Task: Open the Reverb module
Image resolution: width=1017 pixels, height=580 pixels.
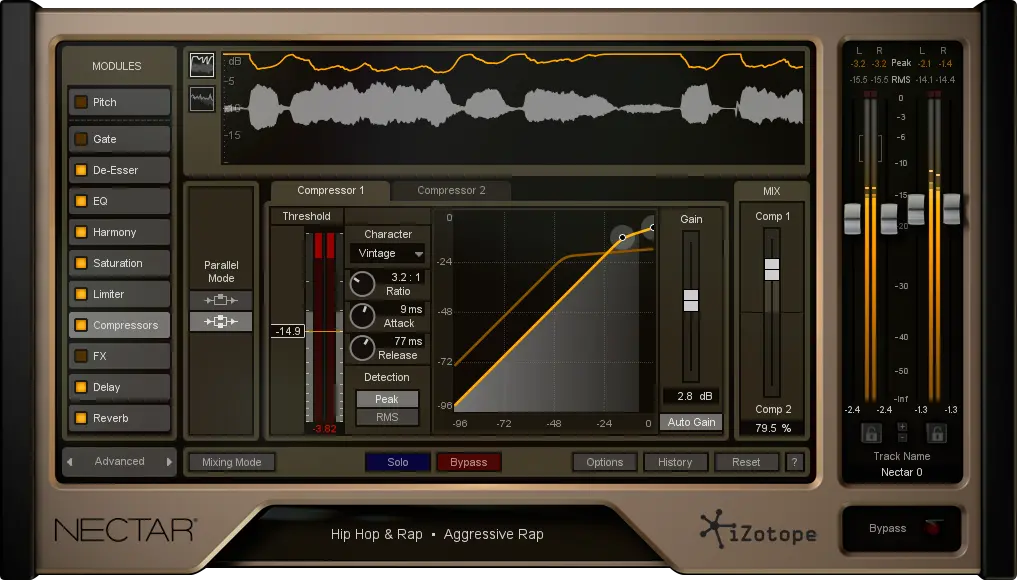Action: [x=119, y=418]
